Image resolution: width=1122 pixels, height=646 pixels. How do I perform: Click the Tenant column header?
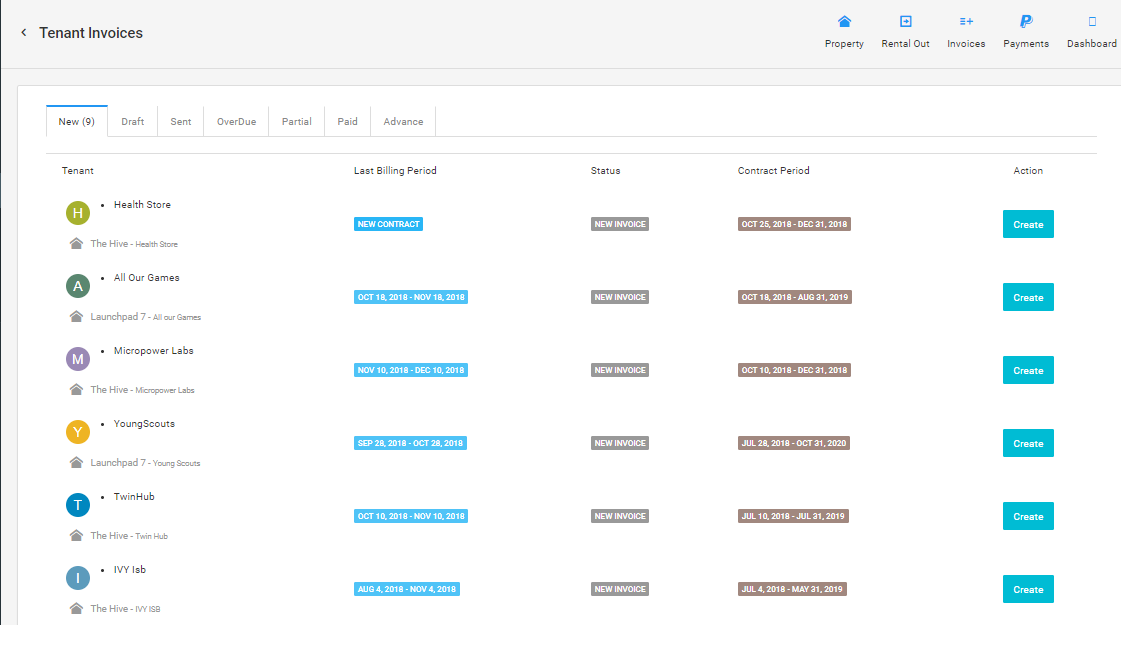[78, 171]
